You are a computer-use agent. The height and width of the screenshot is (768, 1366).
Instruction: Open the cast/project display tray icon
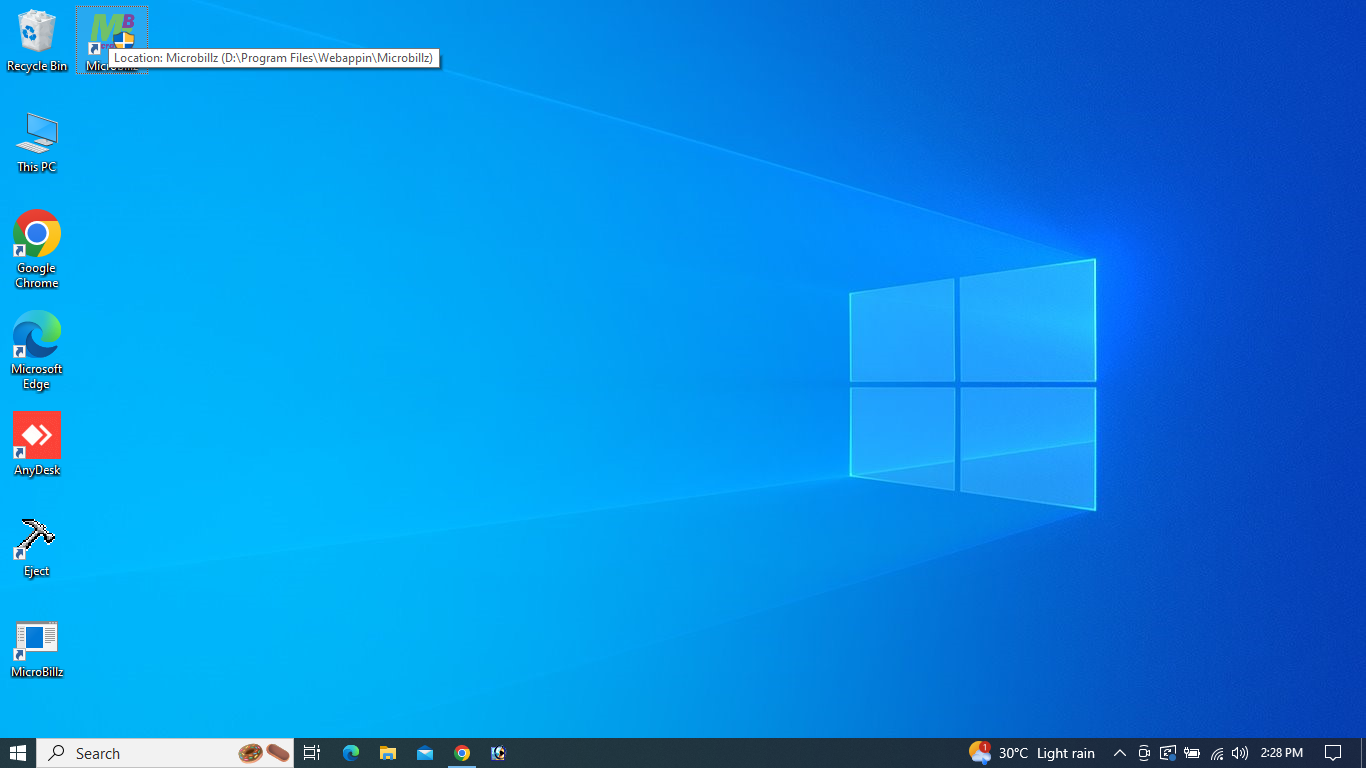click(1167, 753)
